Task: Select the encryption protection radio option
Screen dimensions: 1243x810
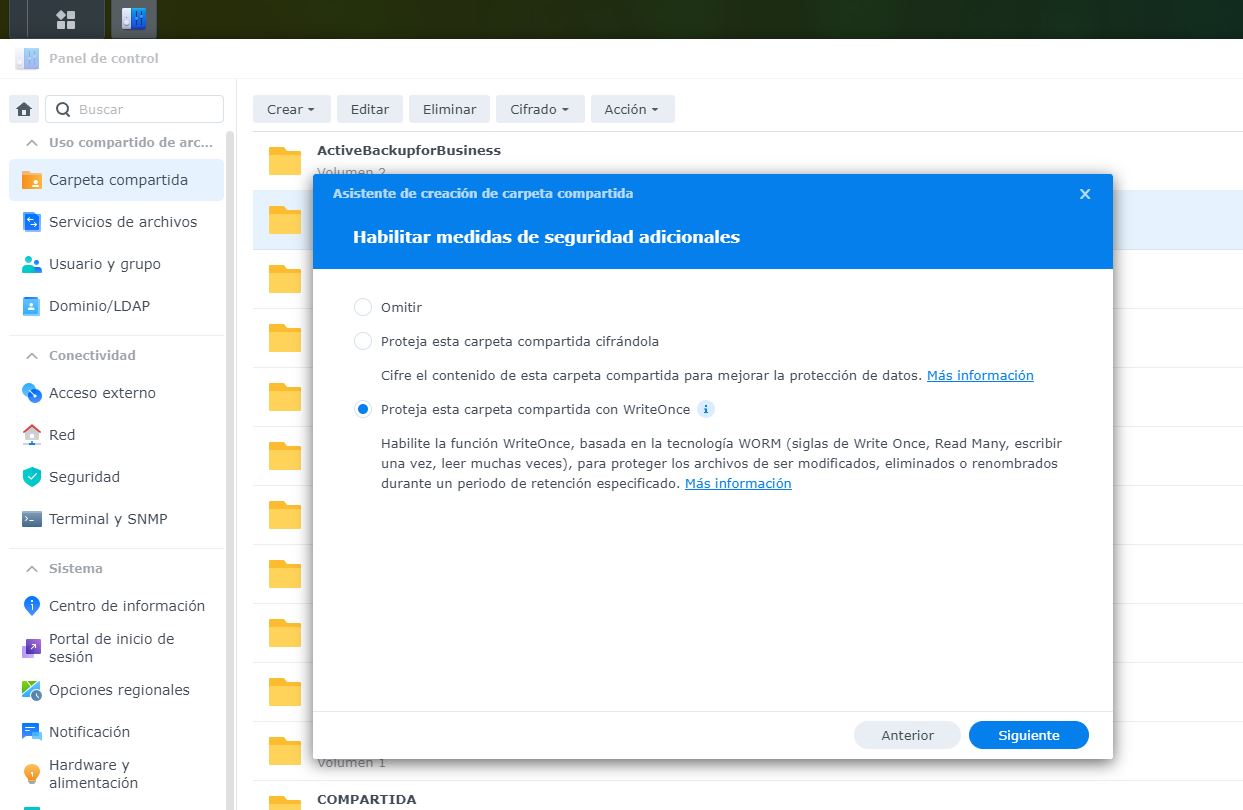Action: pos(363,341)
